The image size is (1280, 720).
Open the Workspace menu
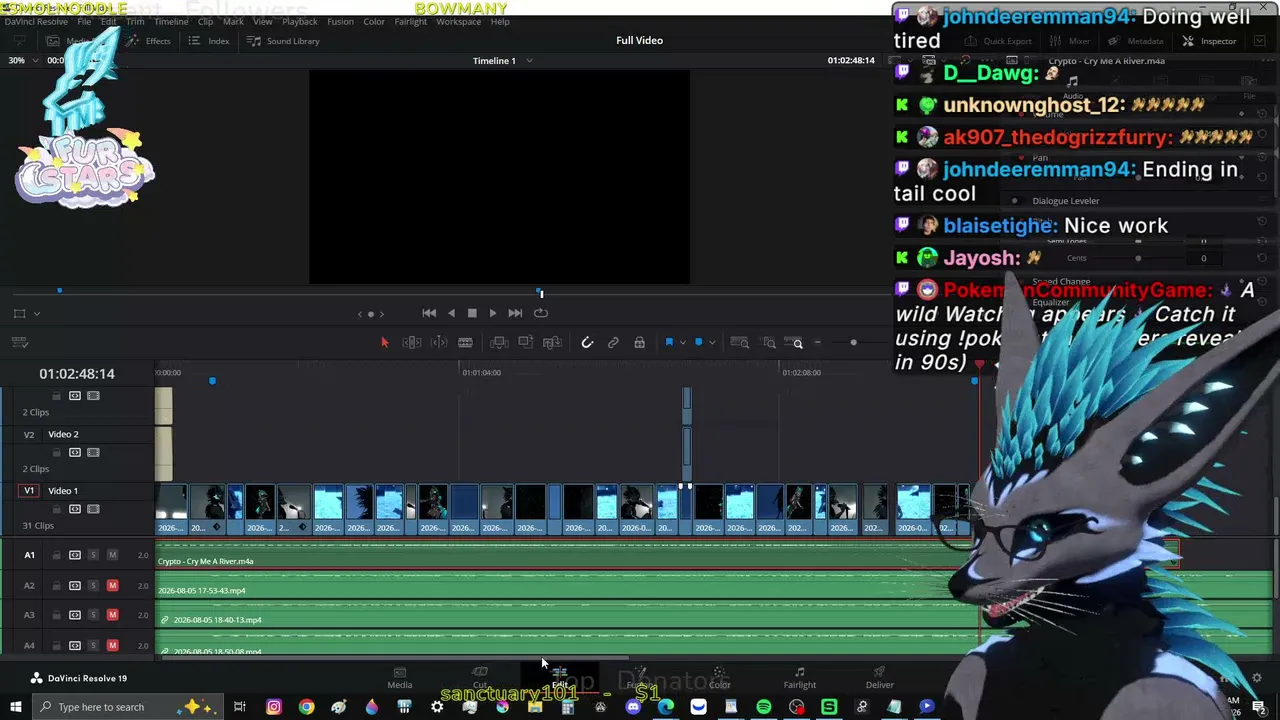[458, 21]
